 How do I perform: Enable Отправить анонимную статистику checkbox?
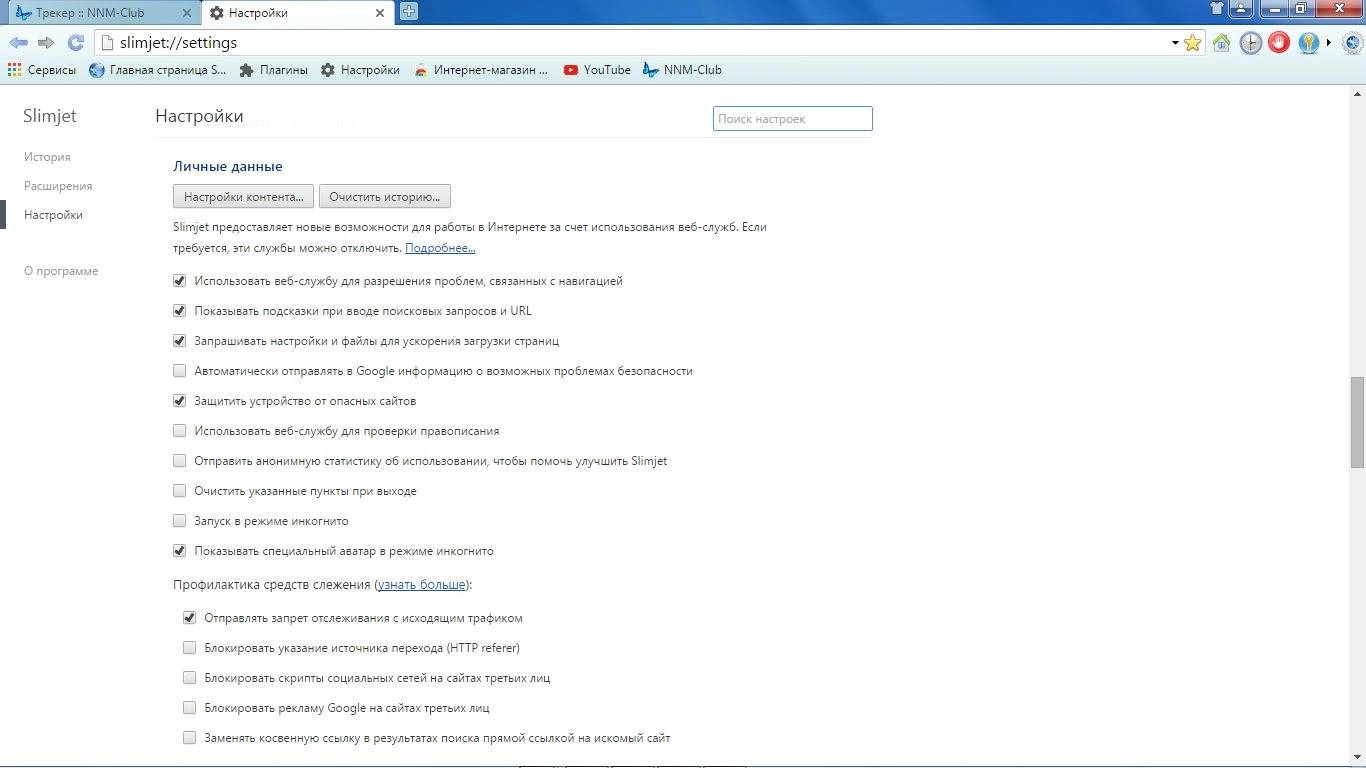[x=180, y=461]
